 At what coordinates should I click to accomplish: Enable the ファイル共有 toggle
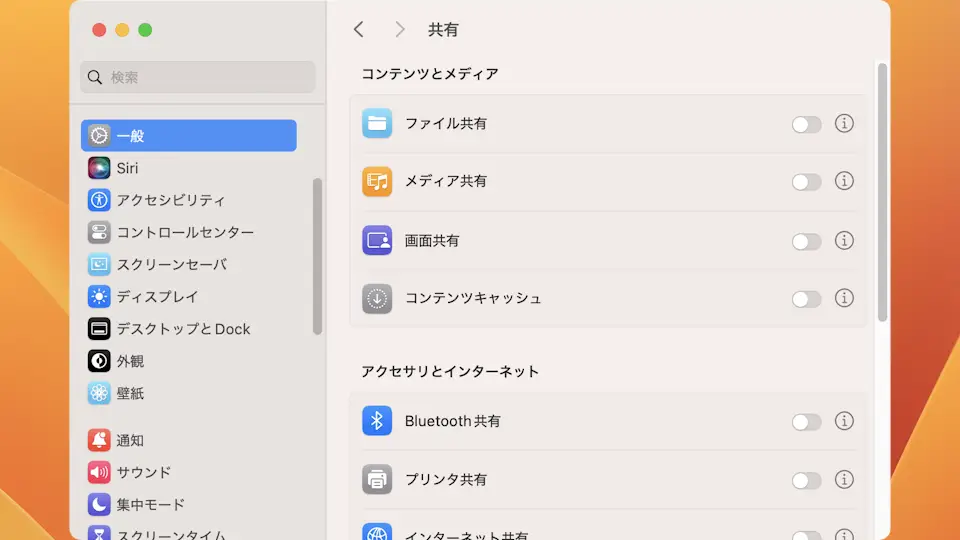pyautogui.click(x=806, y=125)
